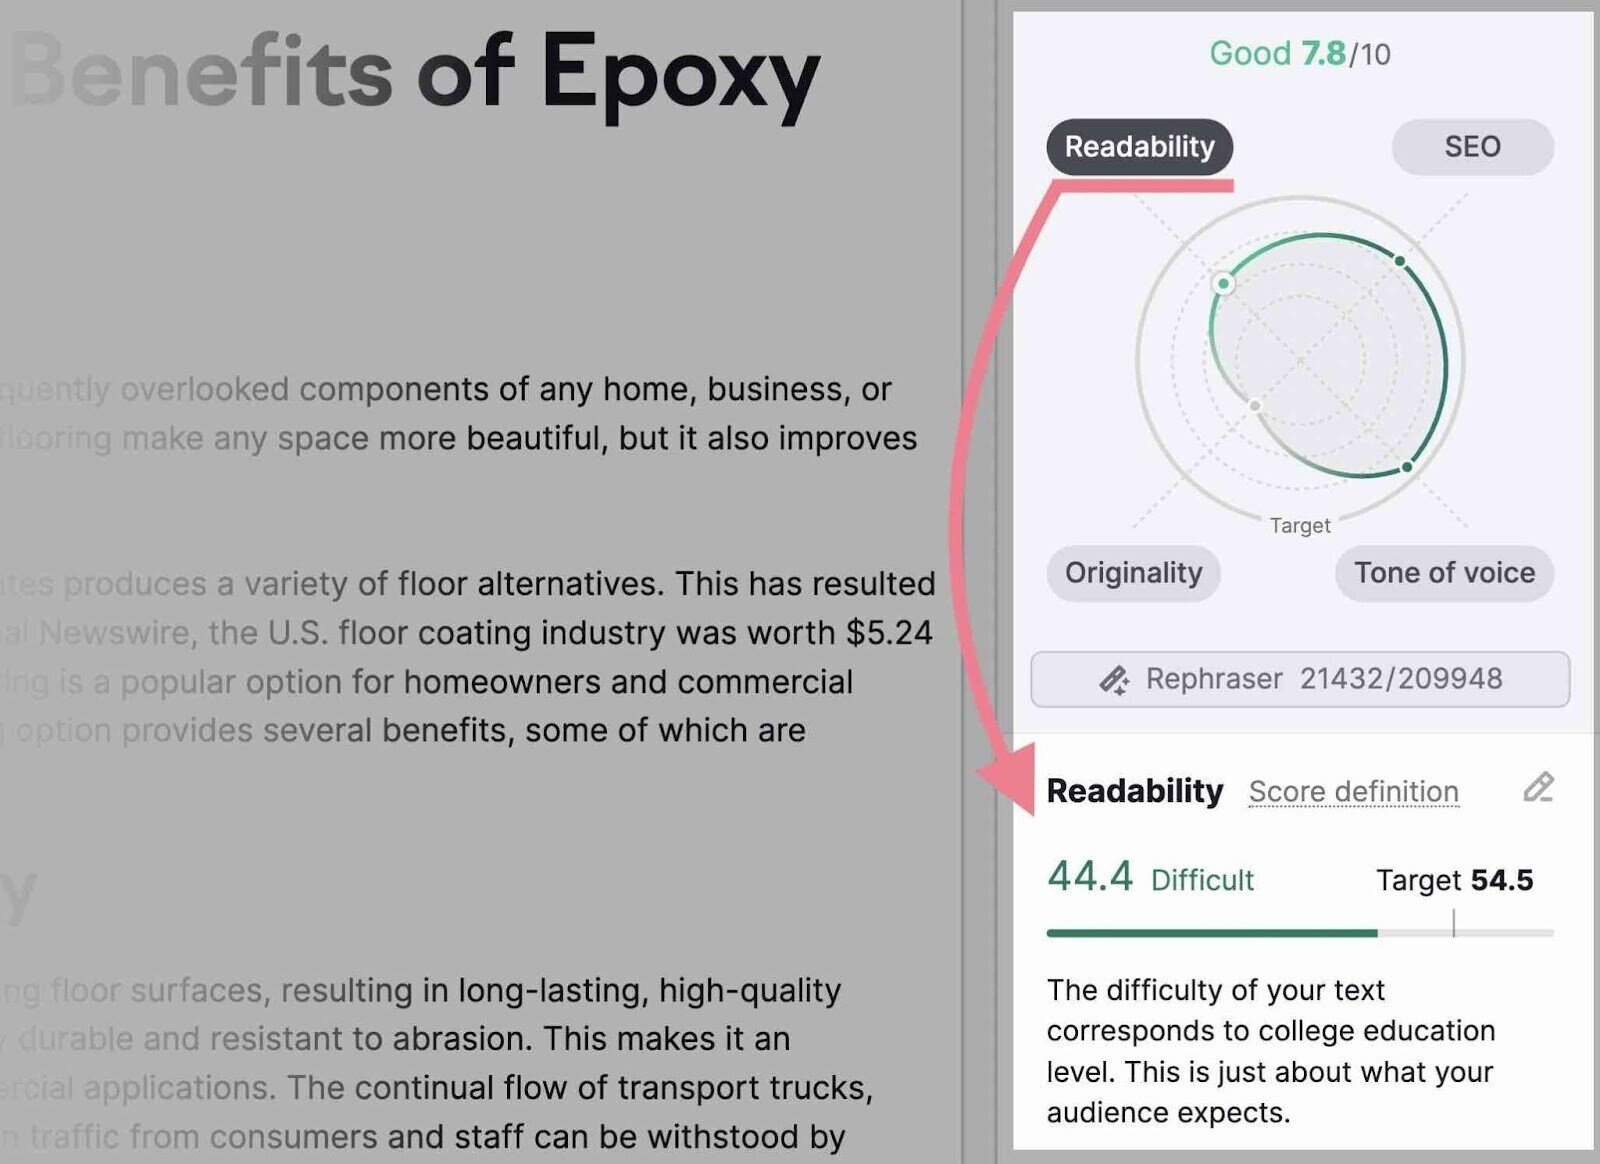
Task: Open the Originality tab
Action: [x=1133, y=573]
